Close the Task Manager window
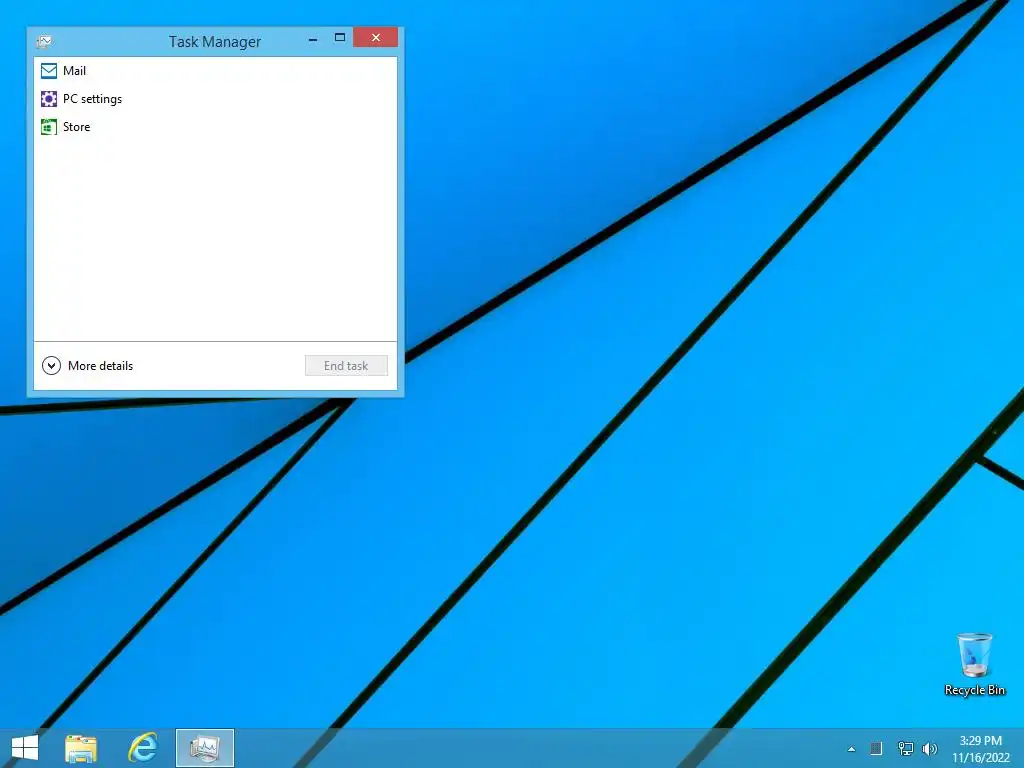 coord(376,37)
